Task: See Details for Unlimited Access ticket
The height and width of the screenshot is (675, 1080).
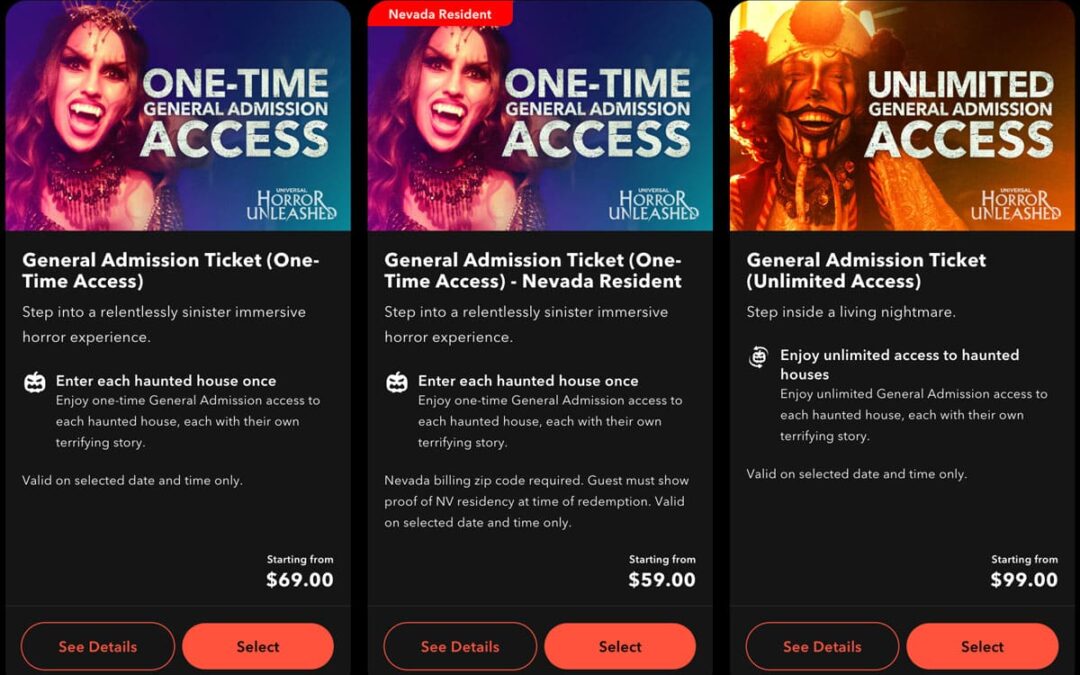Action: pyautogui.click(x=822, y=646)
